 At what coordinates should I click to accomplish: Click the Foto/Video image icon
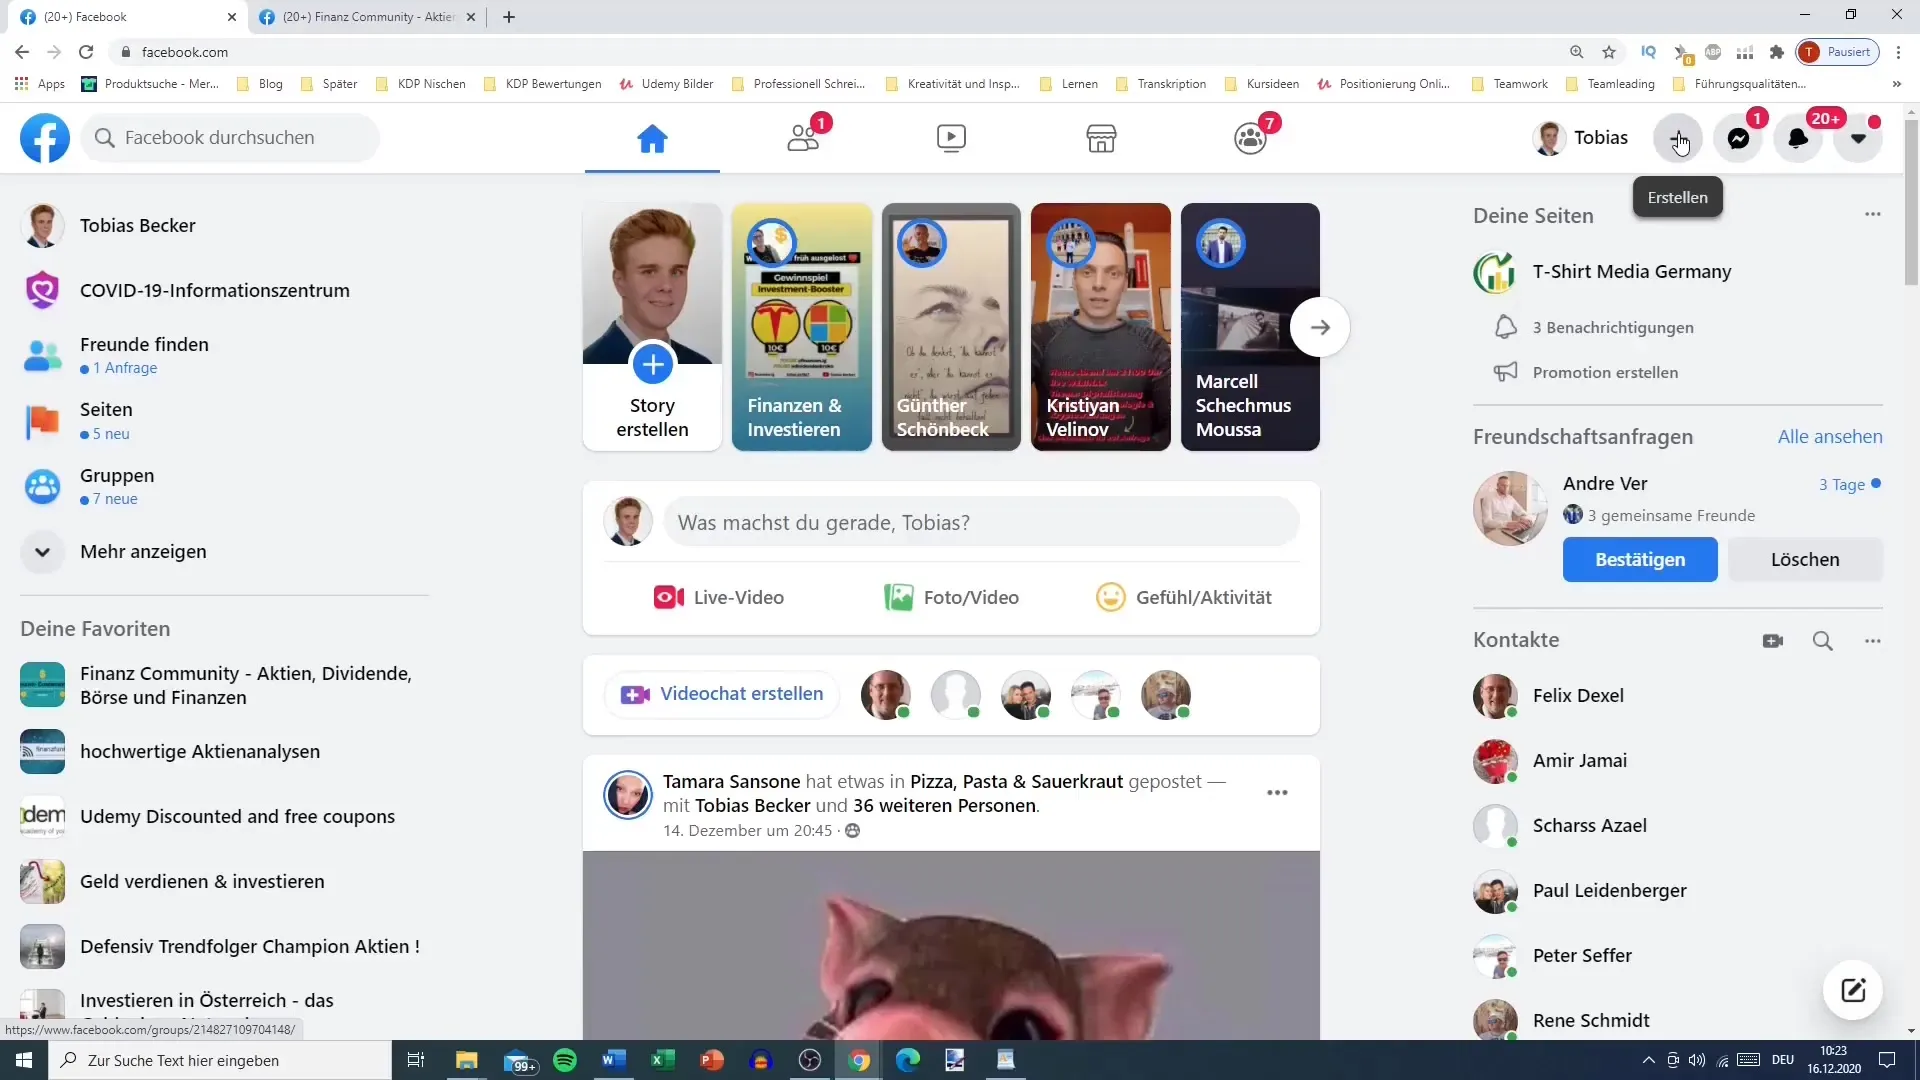coord(898,596)
